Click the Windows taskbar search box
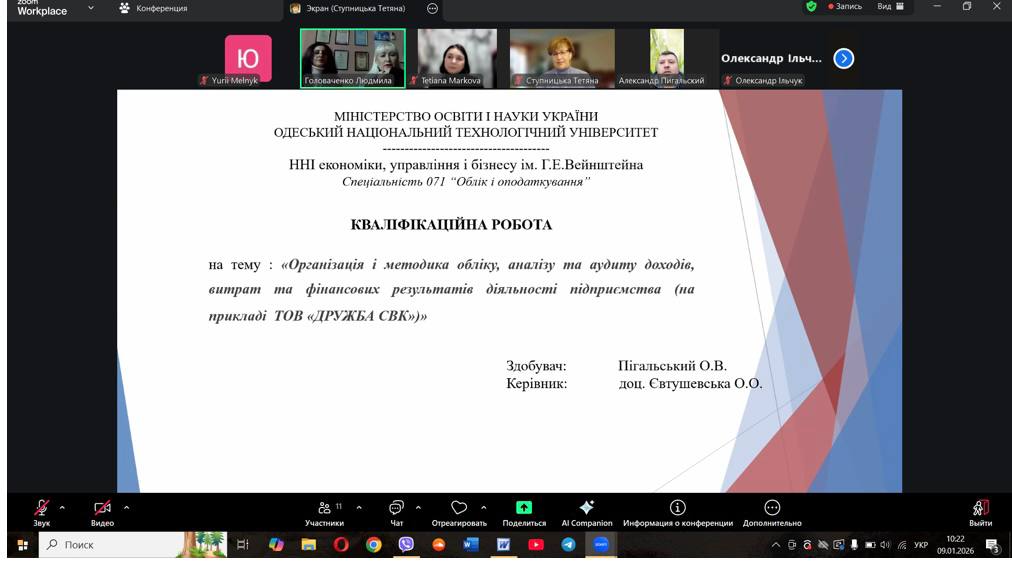This screenshot has width=1012, height=569. 110,545
